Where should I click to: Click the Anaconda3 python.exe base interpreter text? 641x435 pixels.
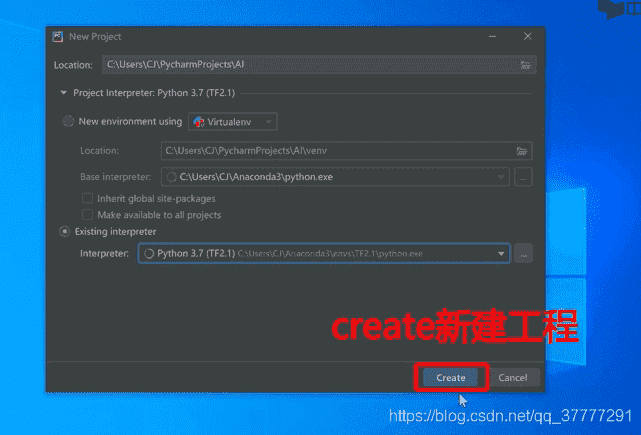[256, 177]
